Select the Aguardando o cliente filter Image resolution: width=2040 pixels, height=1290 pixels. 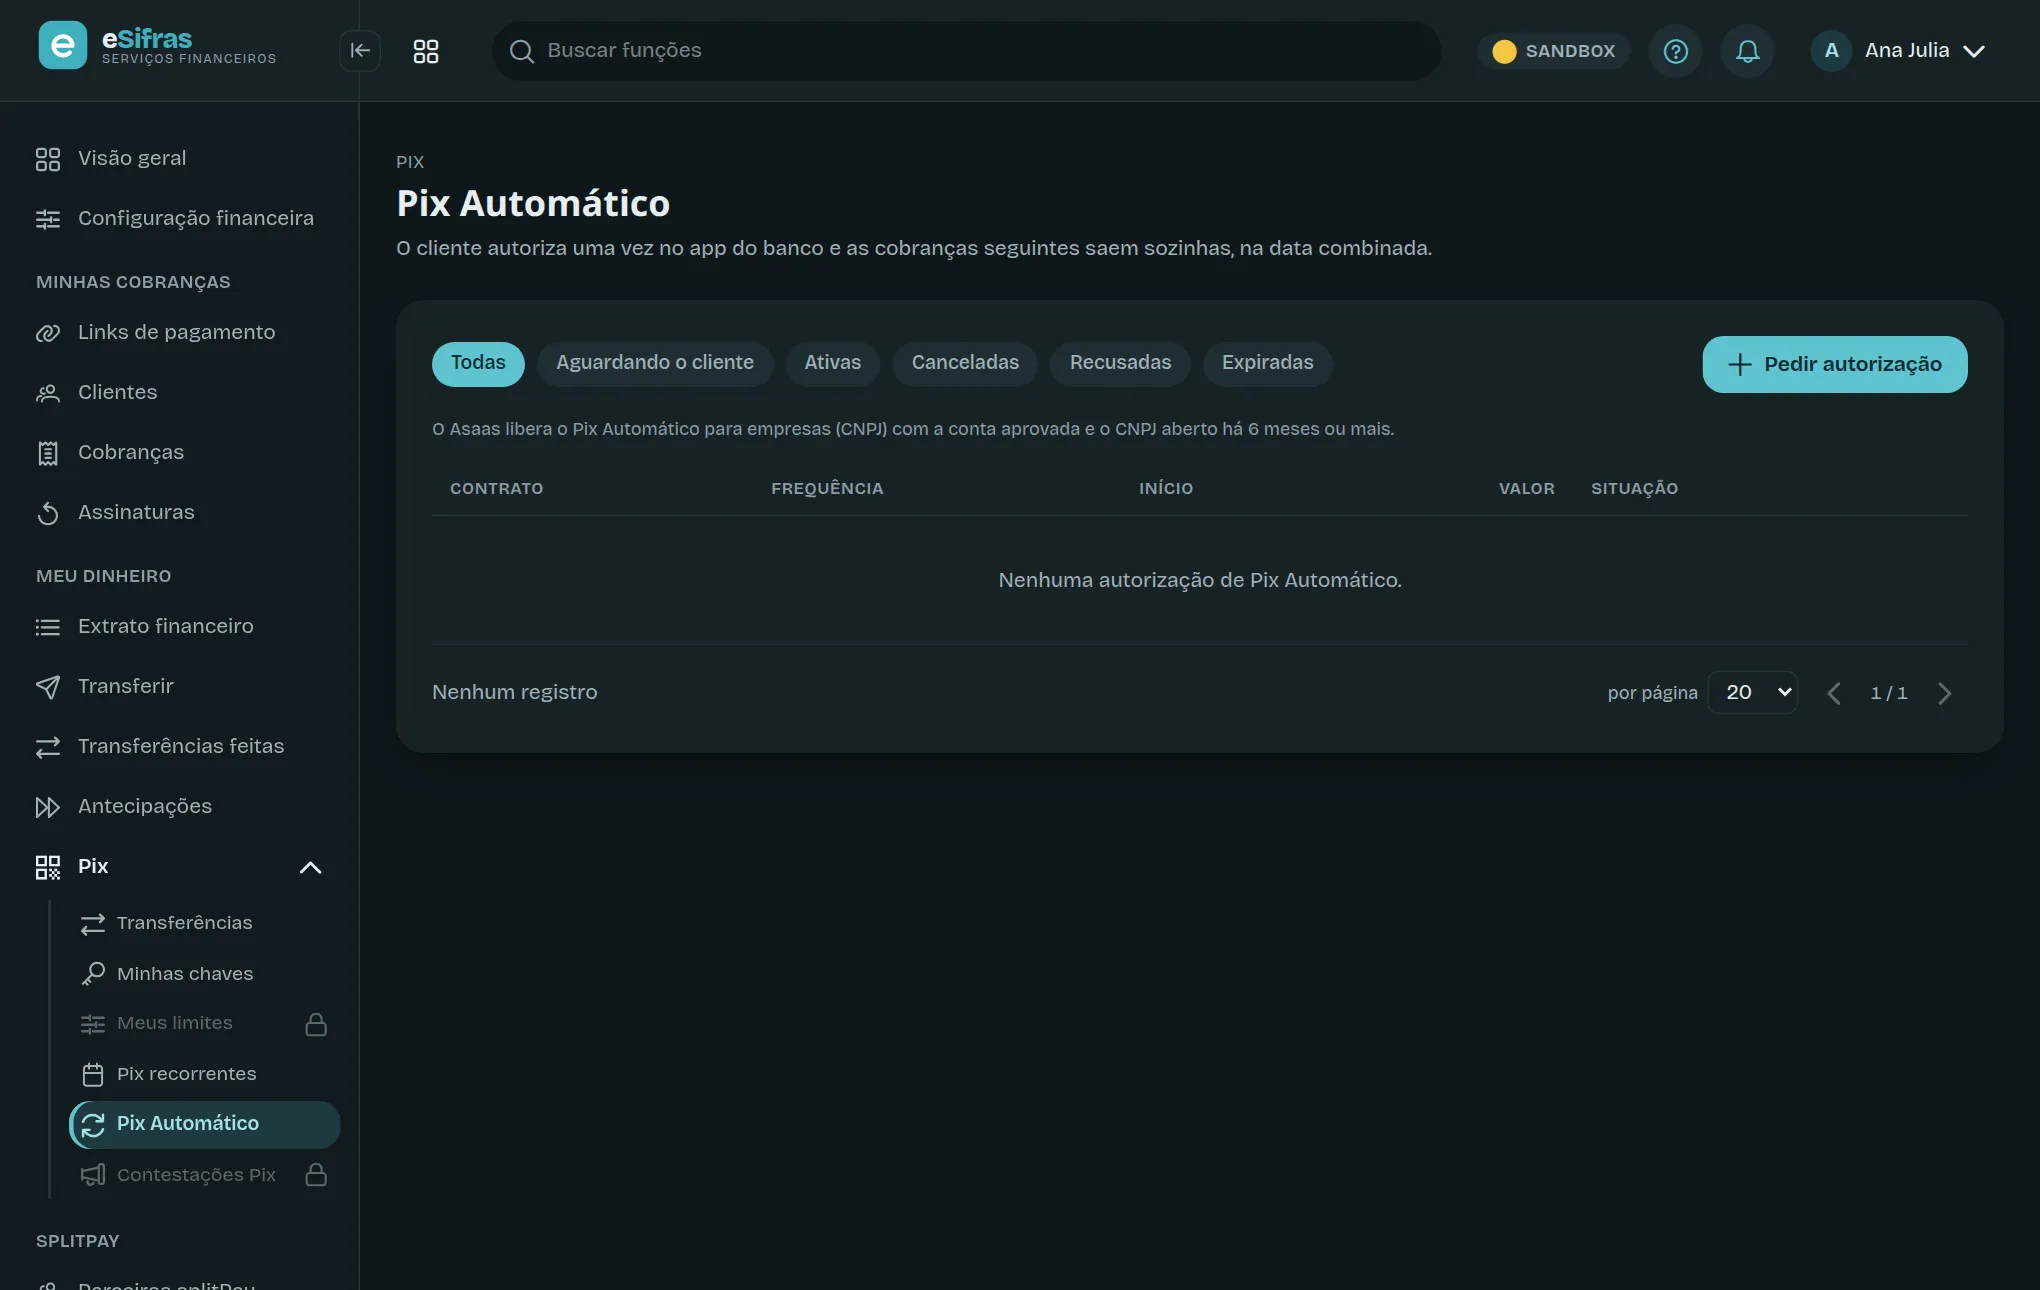(x=655, y=363)
